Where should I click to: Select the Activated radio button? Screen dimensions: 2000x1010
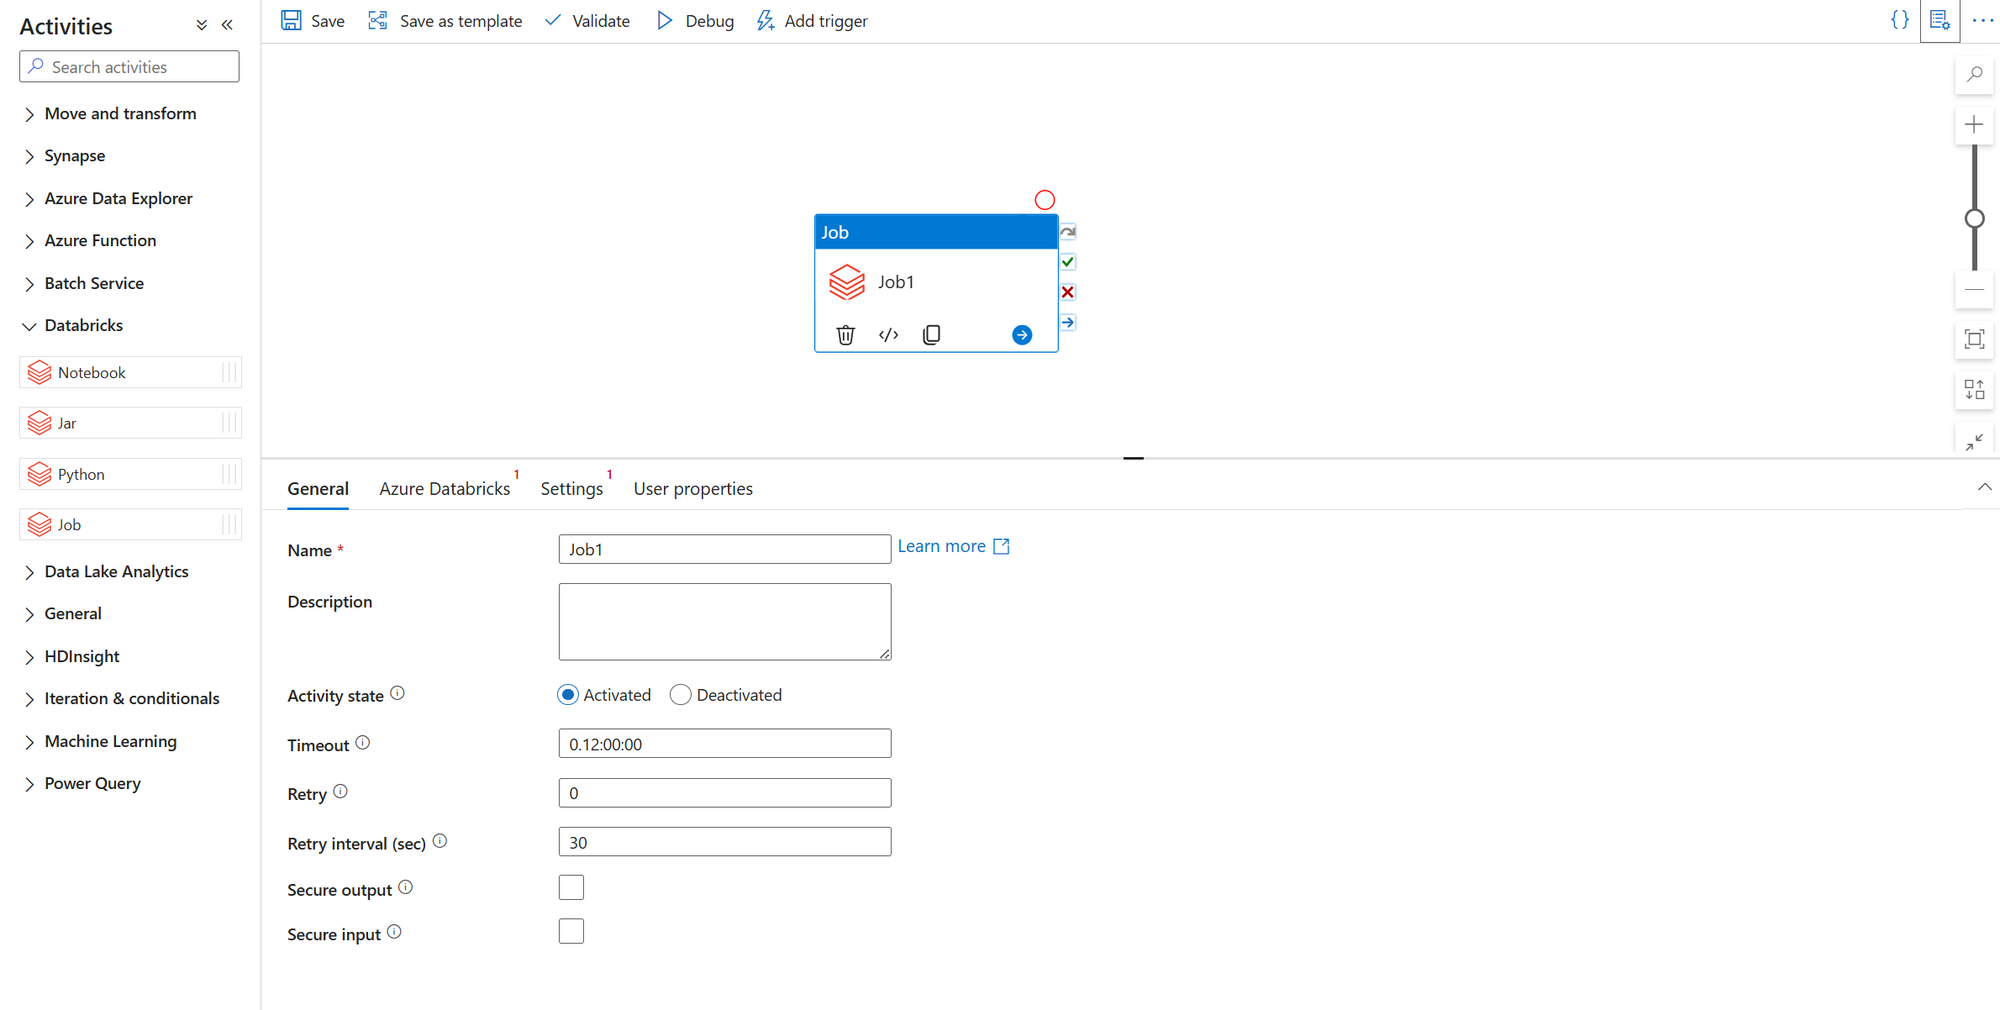[x=568, y=695]
